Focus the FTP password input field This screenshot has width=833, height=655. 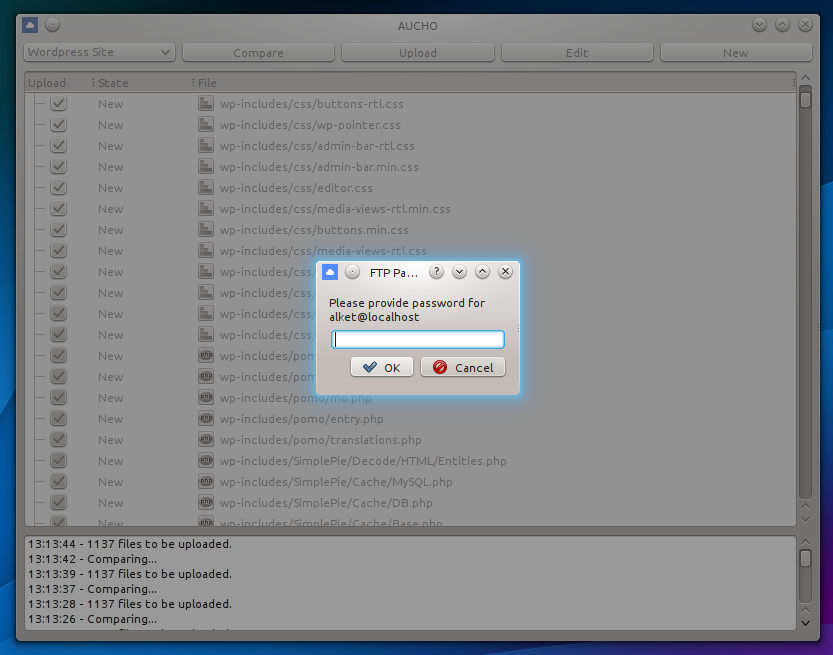pyautogui.click(x=418, y=339)
